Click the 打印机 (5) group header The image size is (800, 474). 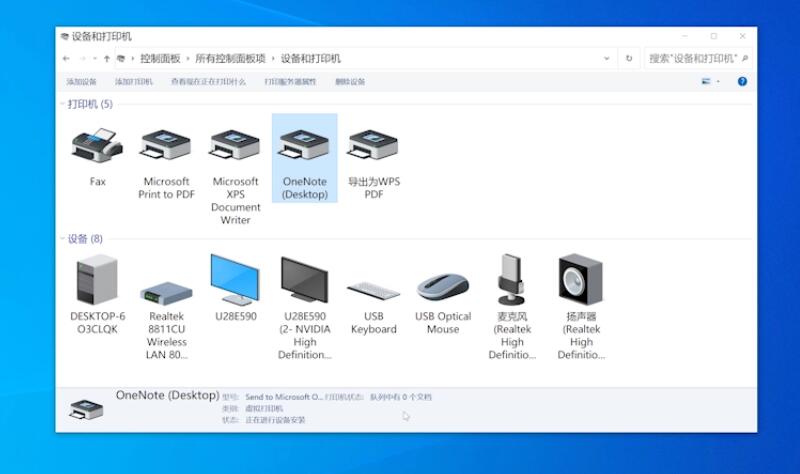pos(90,104)
